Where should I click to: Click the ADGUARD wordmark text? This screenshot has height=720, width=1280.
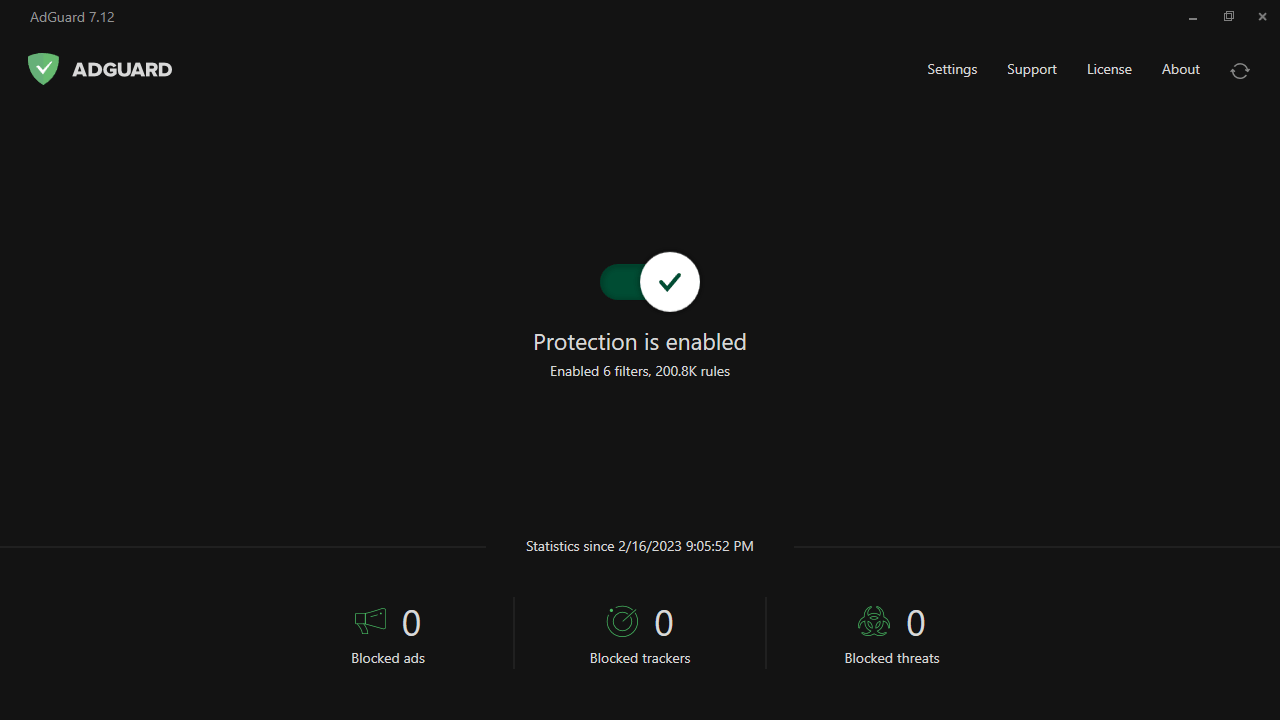point(122,69)
